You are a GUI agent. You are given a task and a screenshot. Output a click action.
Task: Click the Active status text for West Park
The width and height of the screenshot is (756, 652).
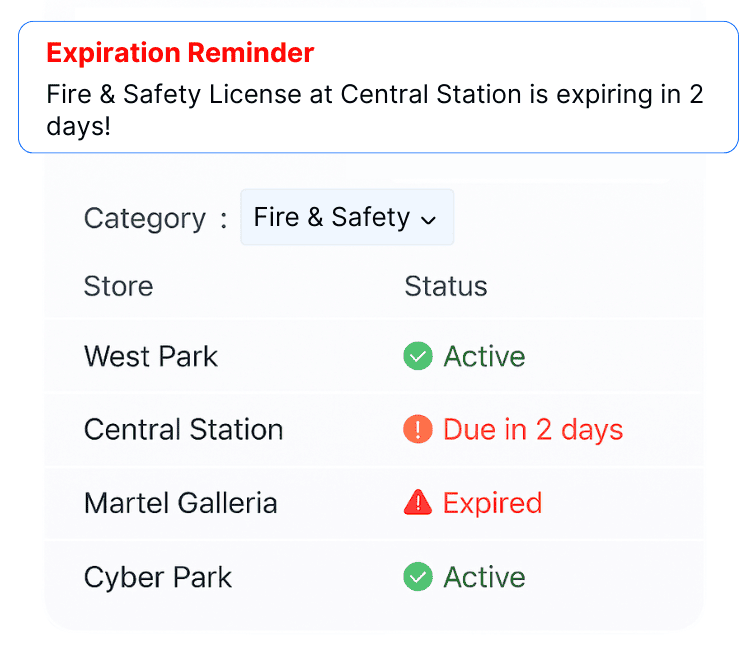484,356
